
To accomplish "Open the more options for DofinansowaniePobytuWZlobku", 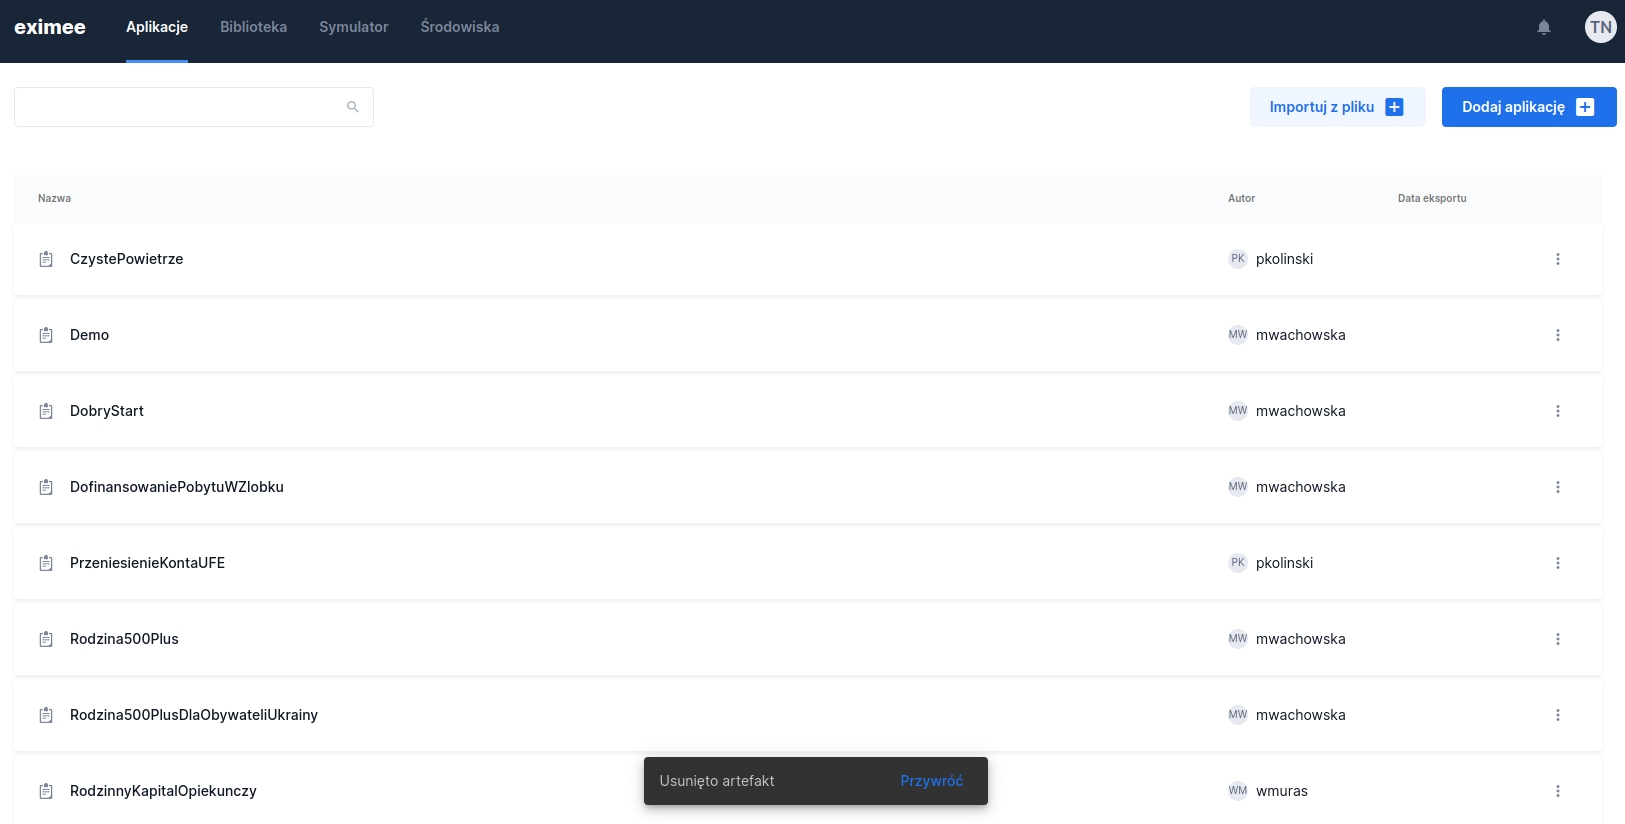I will click(1557, 487).
